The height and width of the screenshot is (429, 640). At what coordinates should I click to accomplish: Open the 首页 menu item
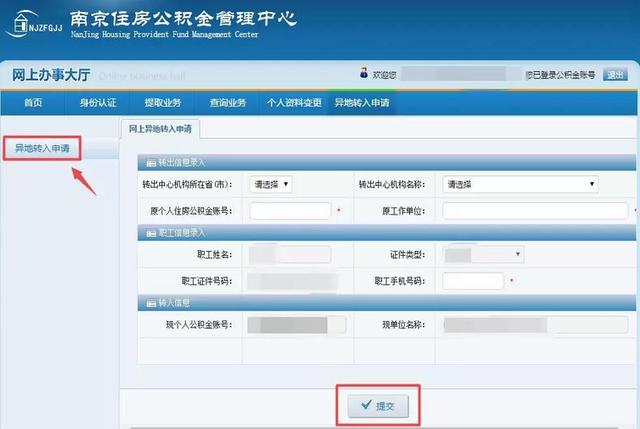tap(33, 102)
